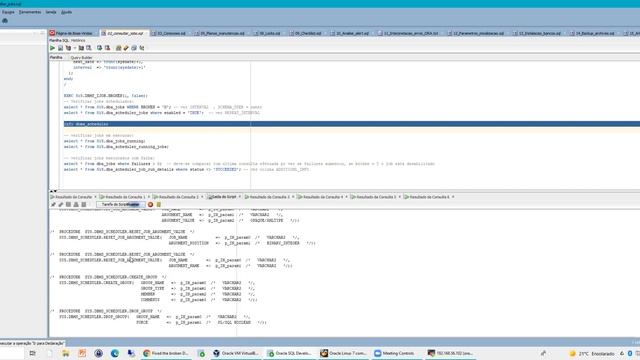Open the Resultado da Consulta 4 tab

click(322, 197)
